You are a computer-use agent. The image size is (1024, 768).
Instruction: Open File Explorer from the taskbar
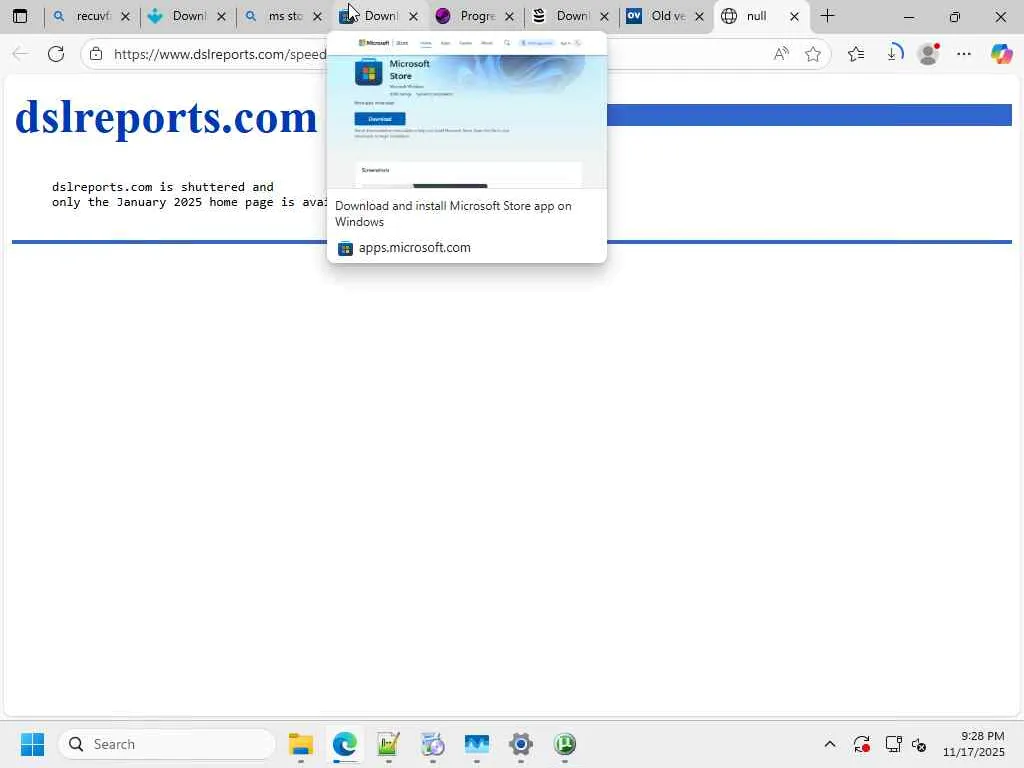[300, 744]
